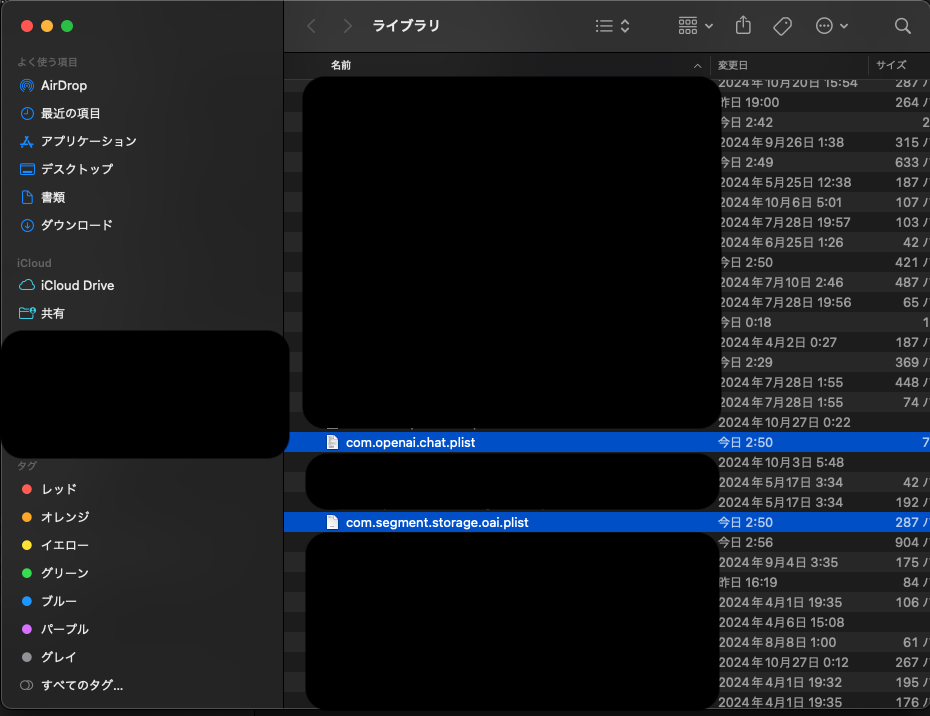Click 2024年9月4日 3:35 date cell
Viewport: 930px width, 716px height.
(778, 562)
